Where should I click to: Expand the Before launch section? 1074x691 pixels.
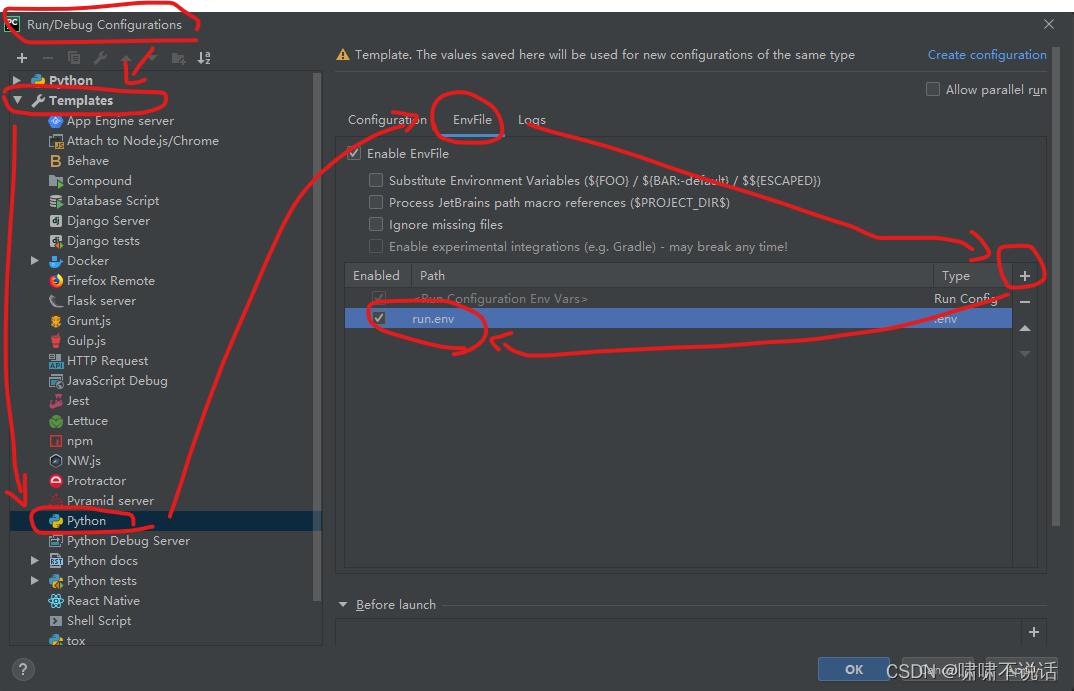[343, 604]
